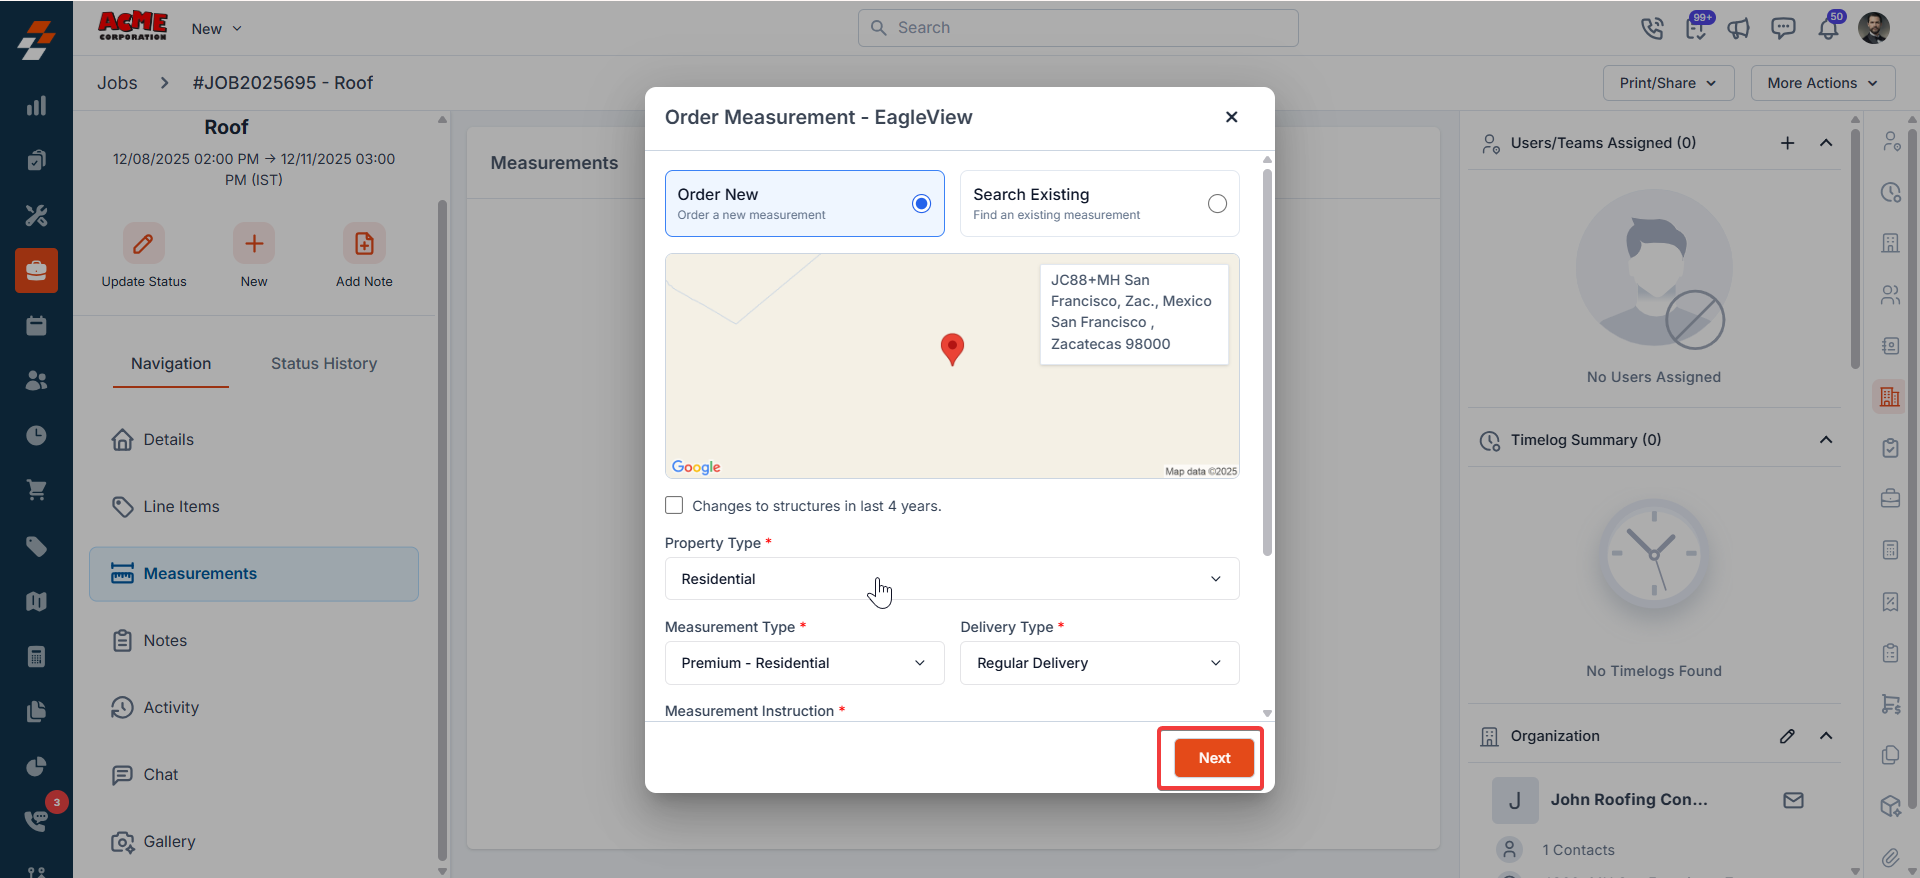This screenshot has width=1920, height=878.
Task: Open Details in navigation list
Action: pos(254,440)
